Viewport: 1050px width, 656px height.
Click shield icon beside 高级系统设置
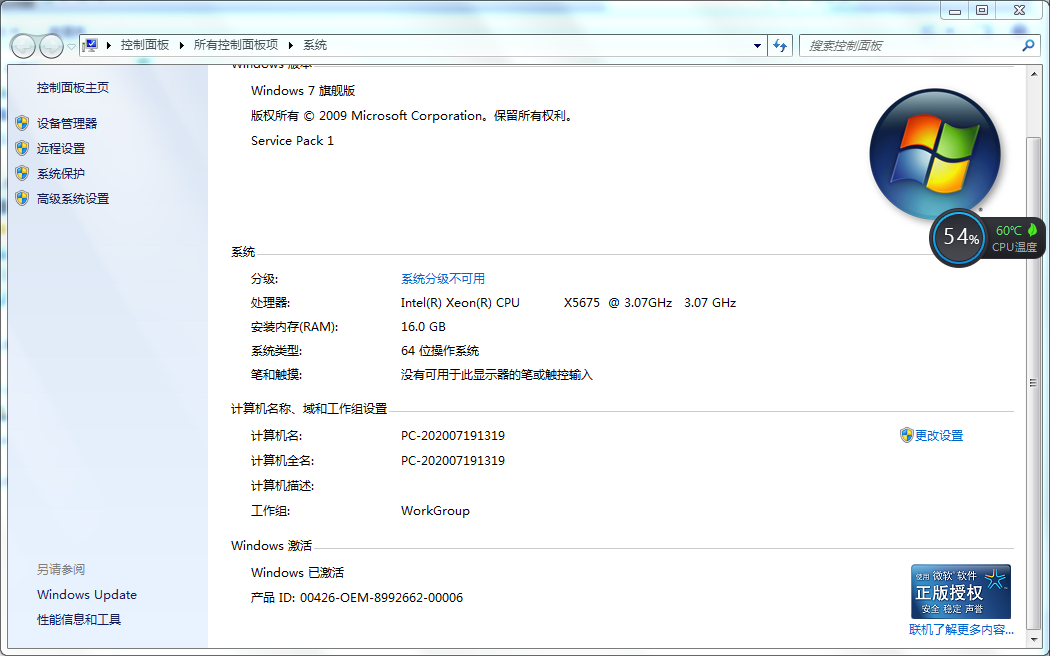coord(22,198)
